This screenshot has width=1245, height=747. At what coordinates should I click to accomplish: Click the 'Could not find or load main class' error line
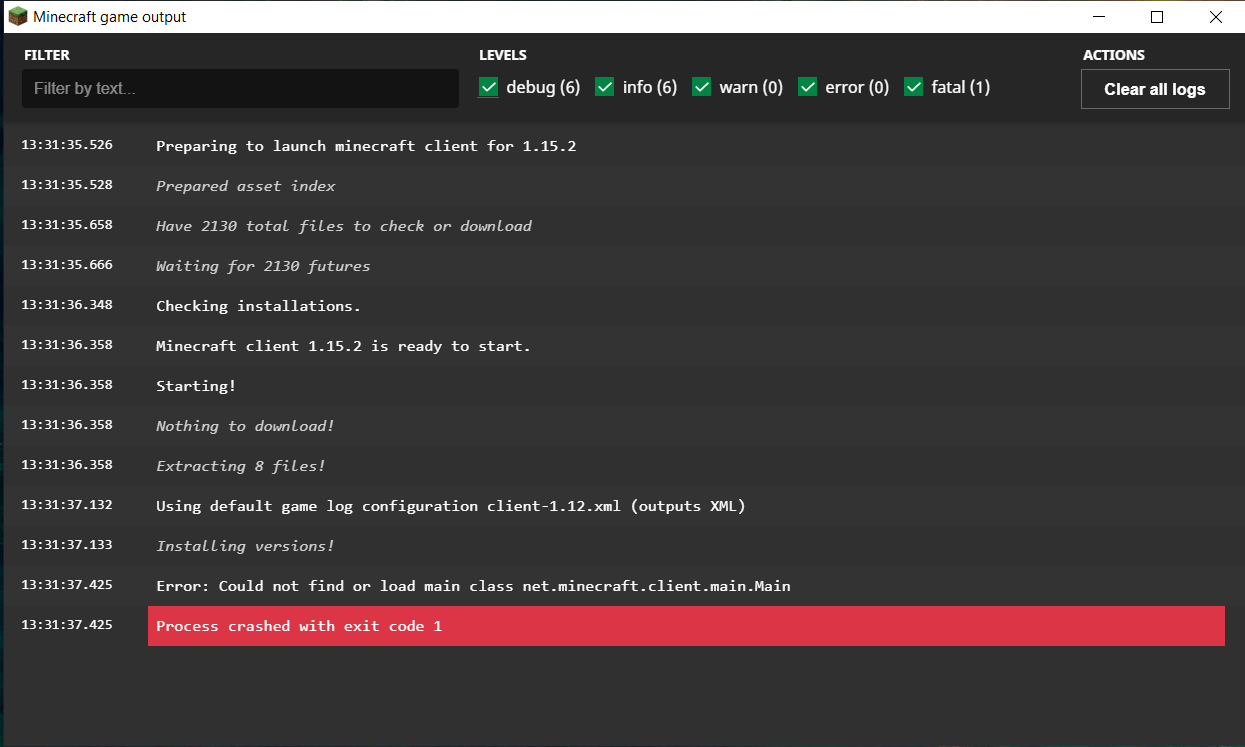click(473, 586)
